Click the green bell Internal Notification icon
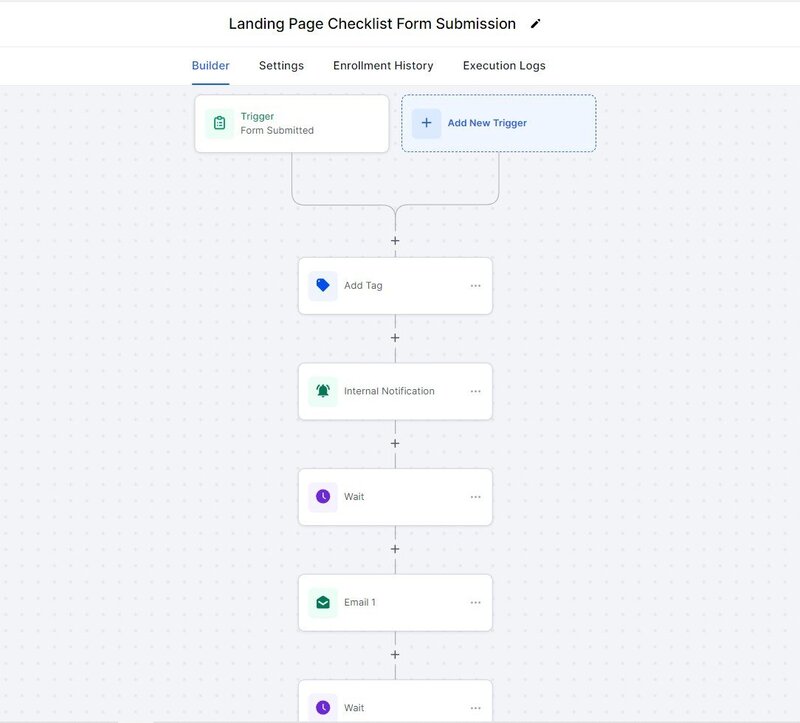 coord(323,391)
